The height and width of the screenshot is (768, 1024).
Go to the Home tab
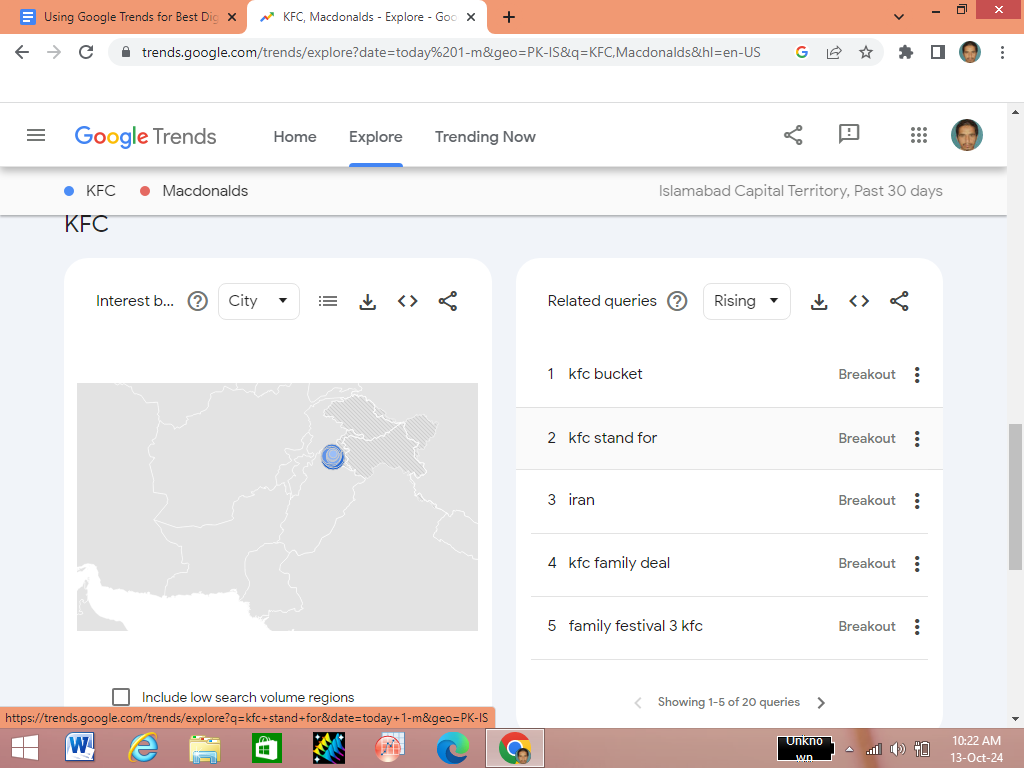(295, 136)
